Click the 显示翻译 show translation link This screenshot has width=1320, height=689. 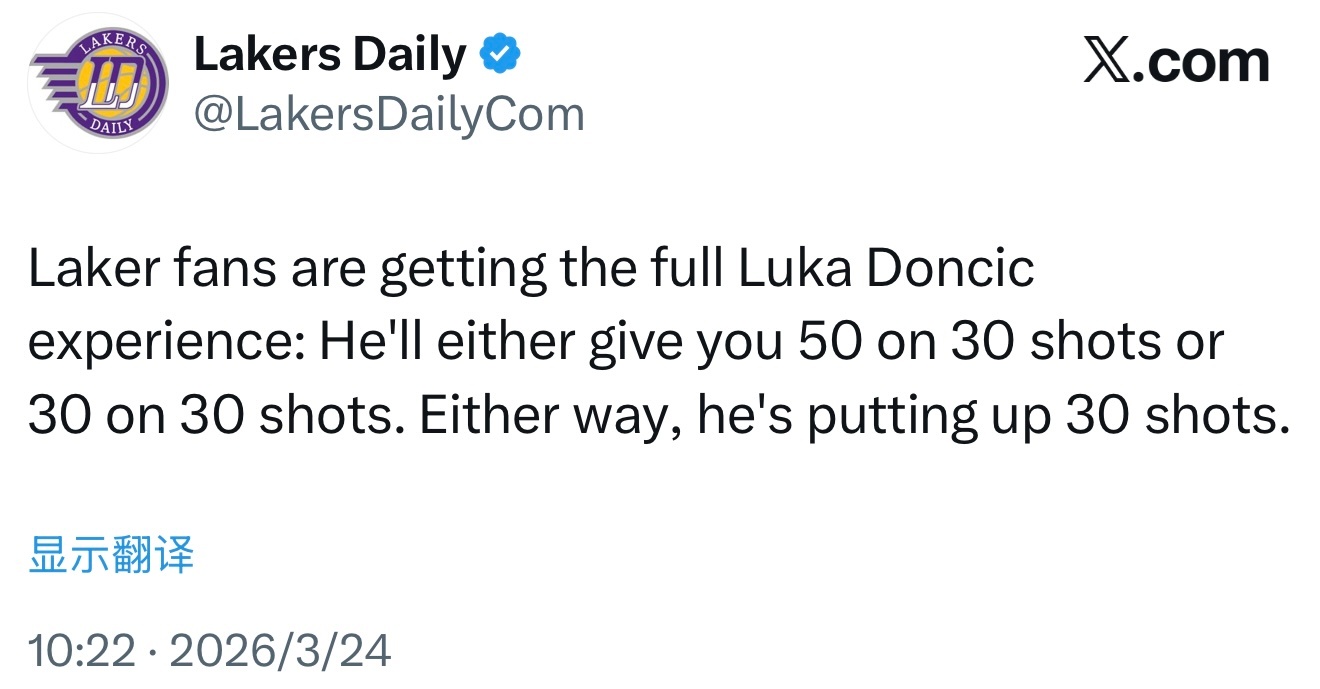tap(111, 555)
